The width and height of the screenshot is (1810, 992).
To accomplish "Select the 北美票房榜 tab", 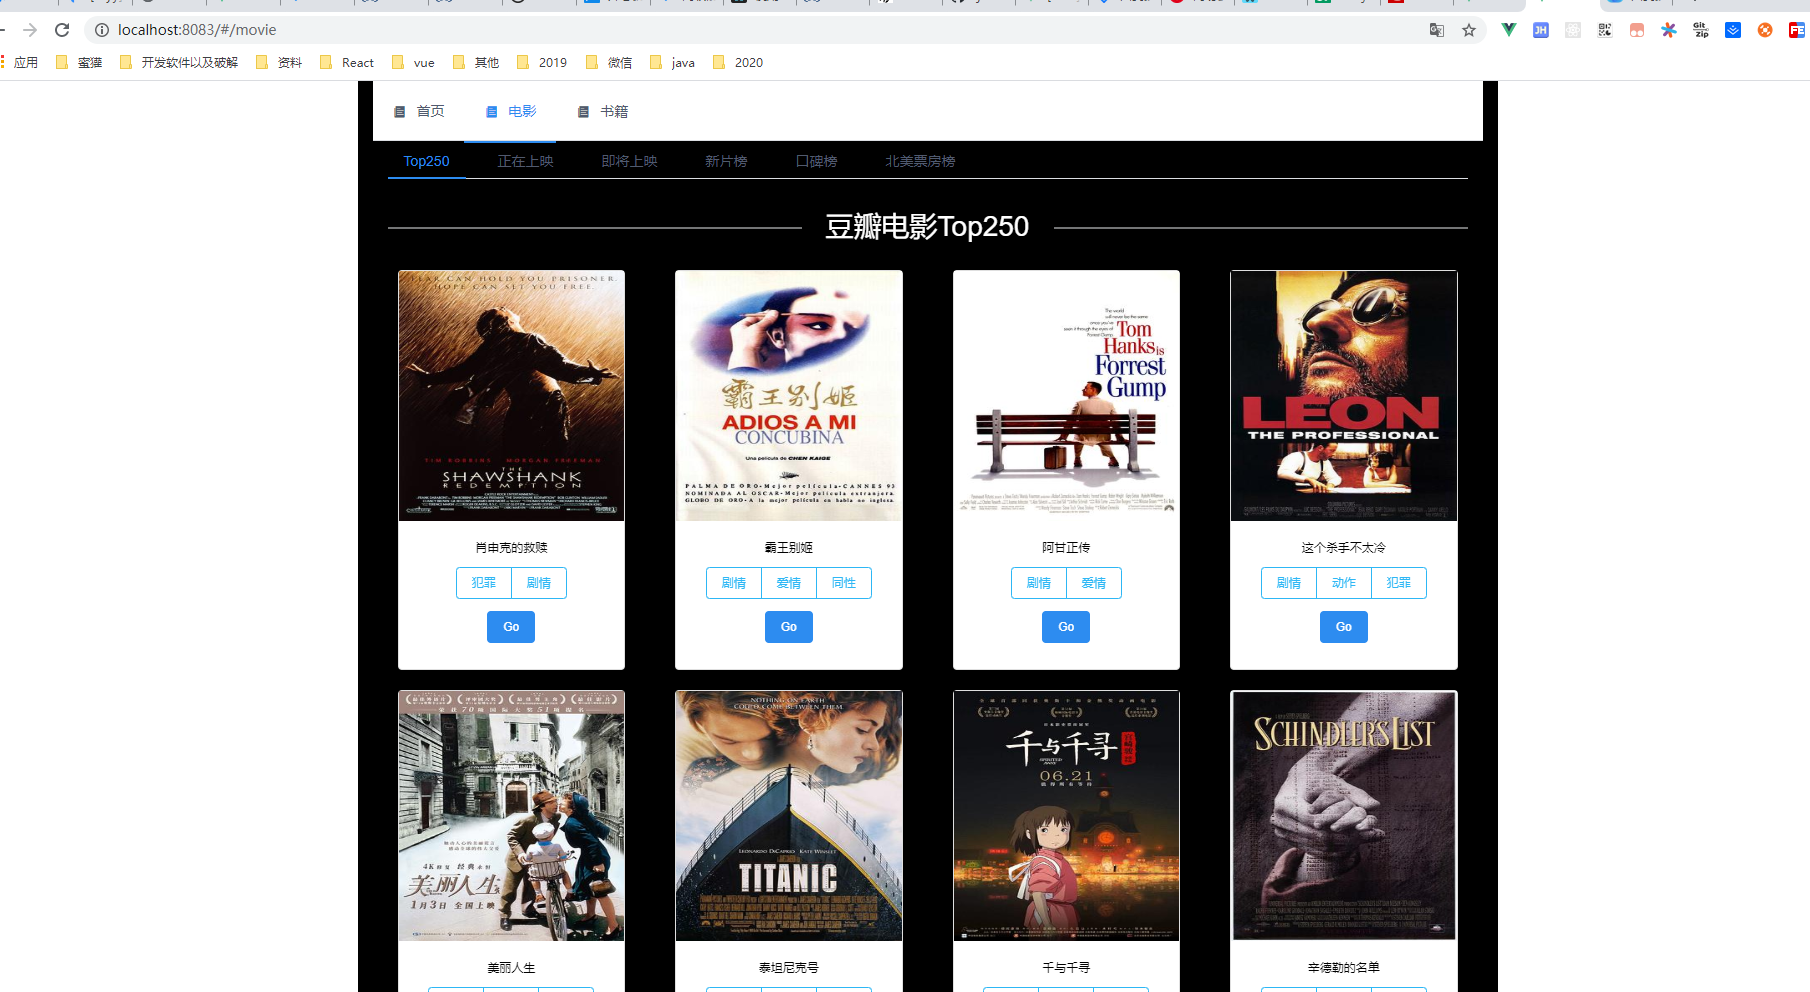I will tap(920, 161).
